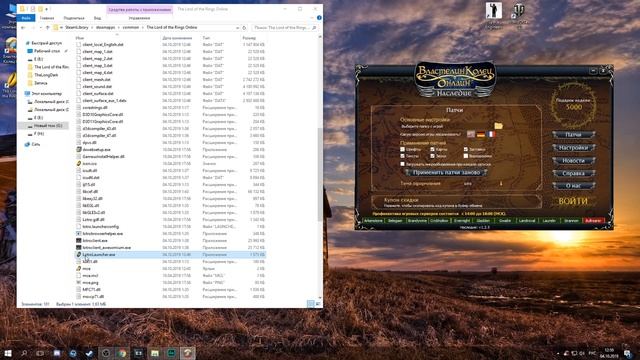
Task: Expand chevron after steamapps in address bar
Action: (118, 28)
